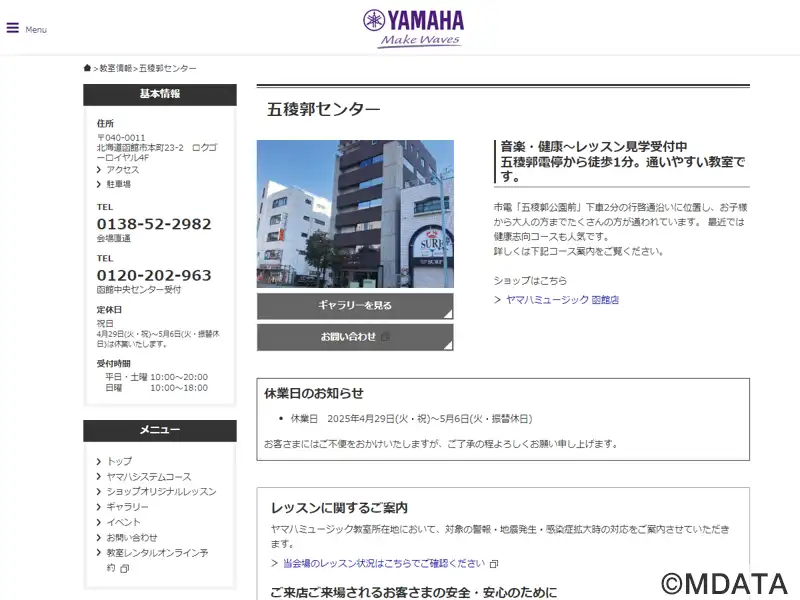Screen dimensions: 800x600
Task: Click the chevron beside ヤマハシステムコース
Action: pos(99,477)
